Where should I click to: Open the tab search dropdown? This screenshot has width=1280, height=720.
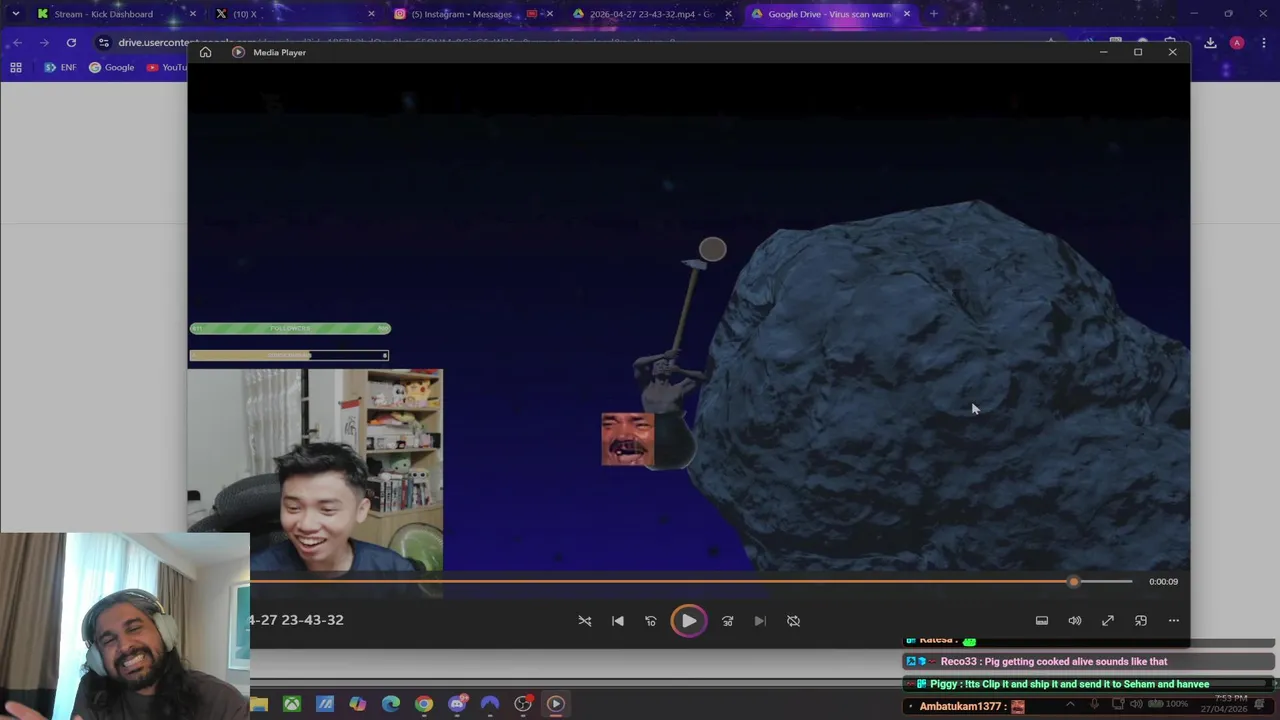click(x=15, y=14)
